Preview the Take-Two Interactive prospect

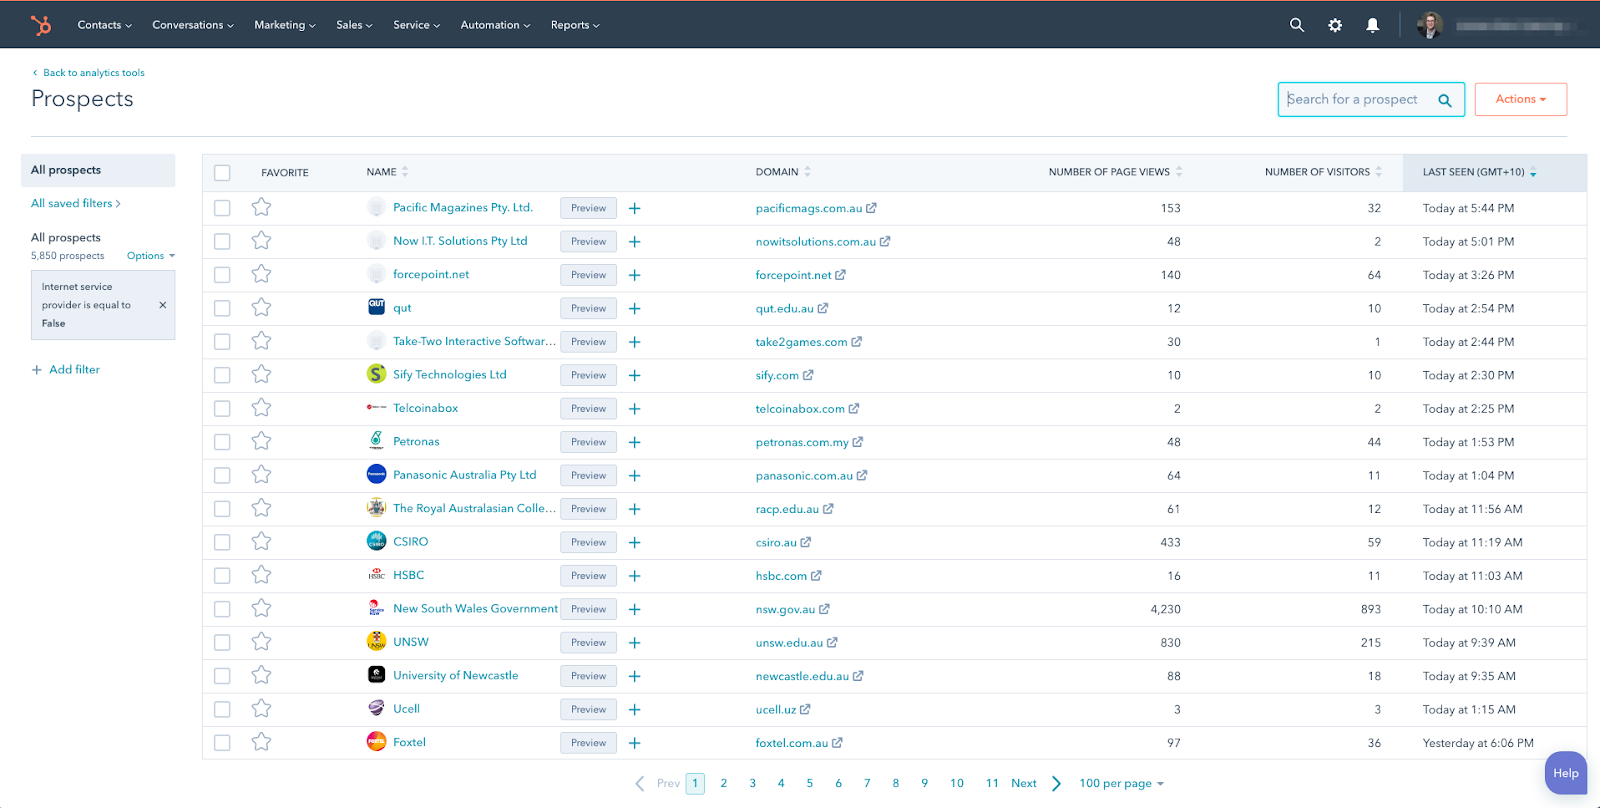tap(588, 342)
